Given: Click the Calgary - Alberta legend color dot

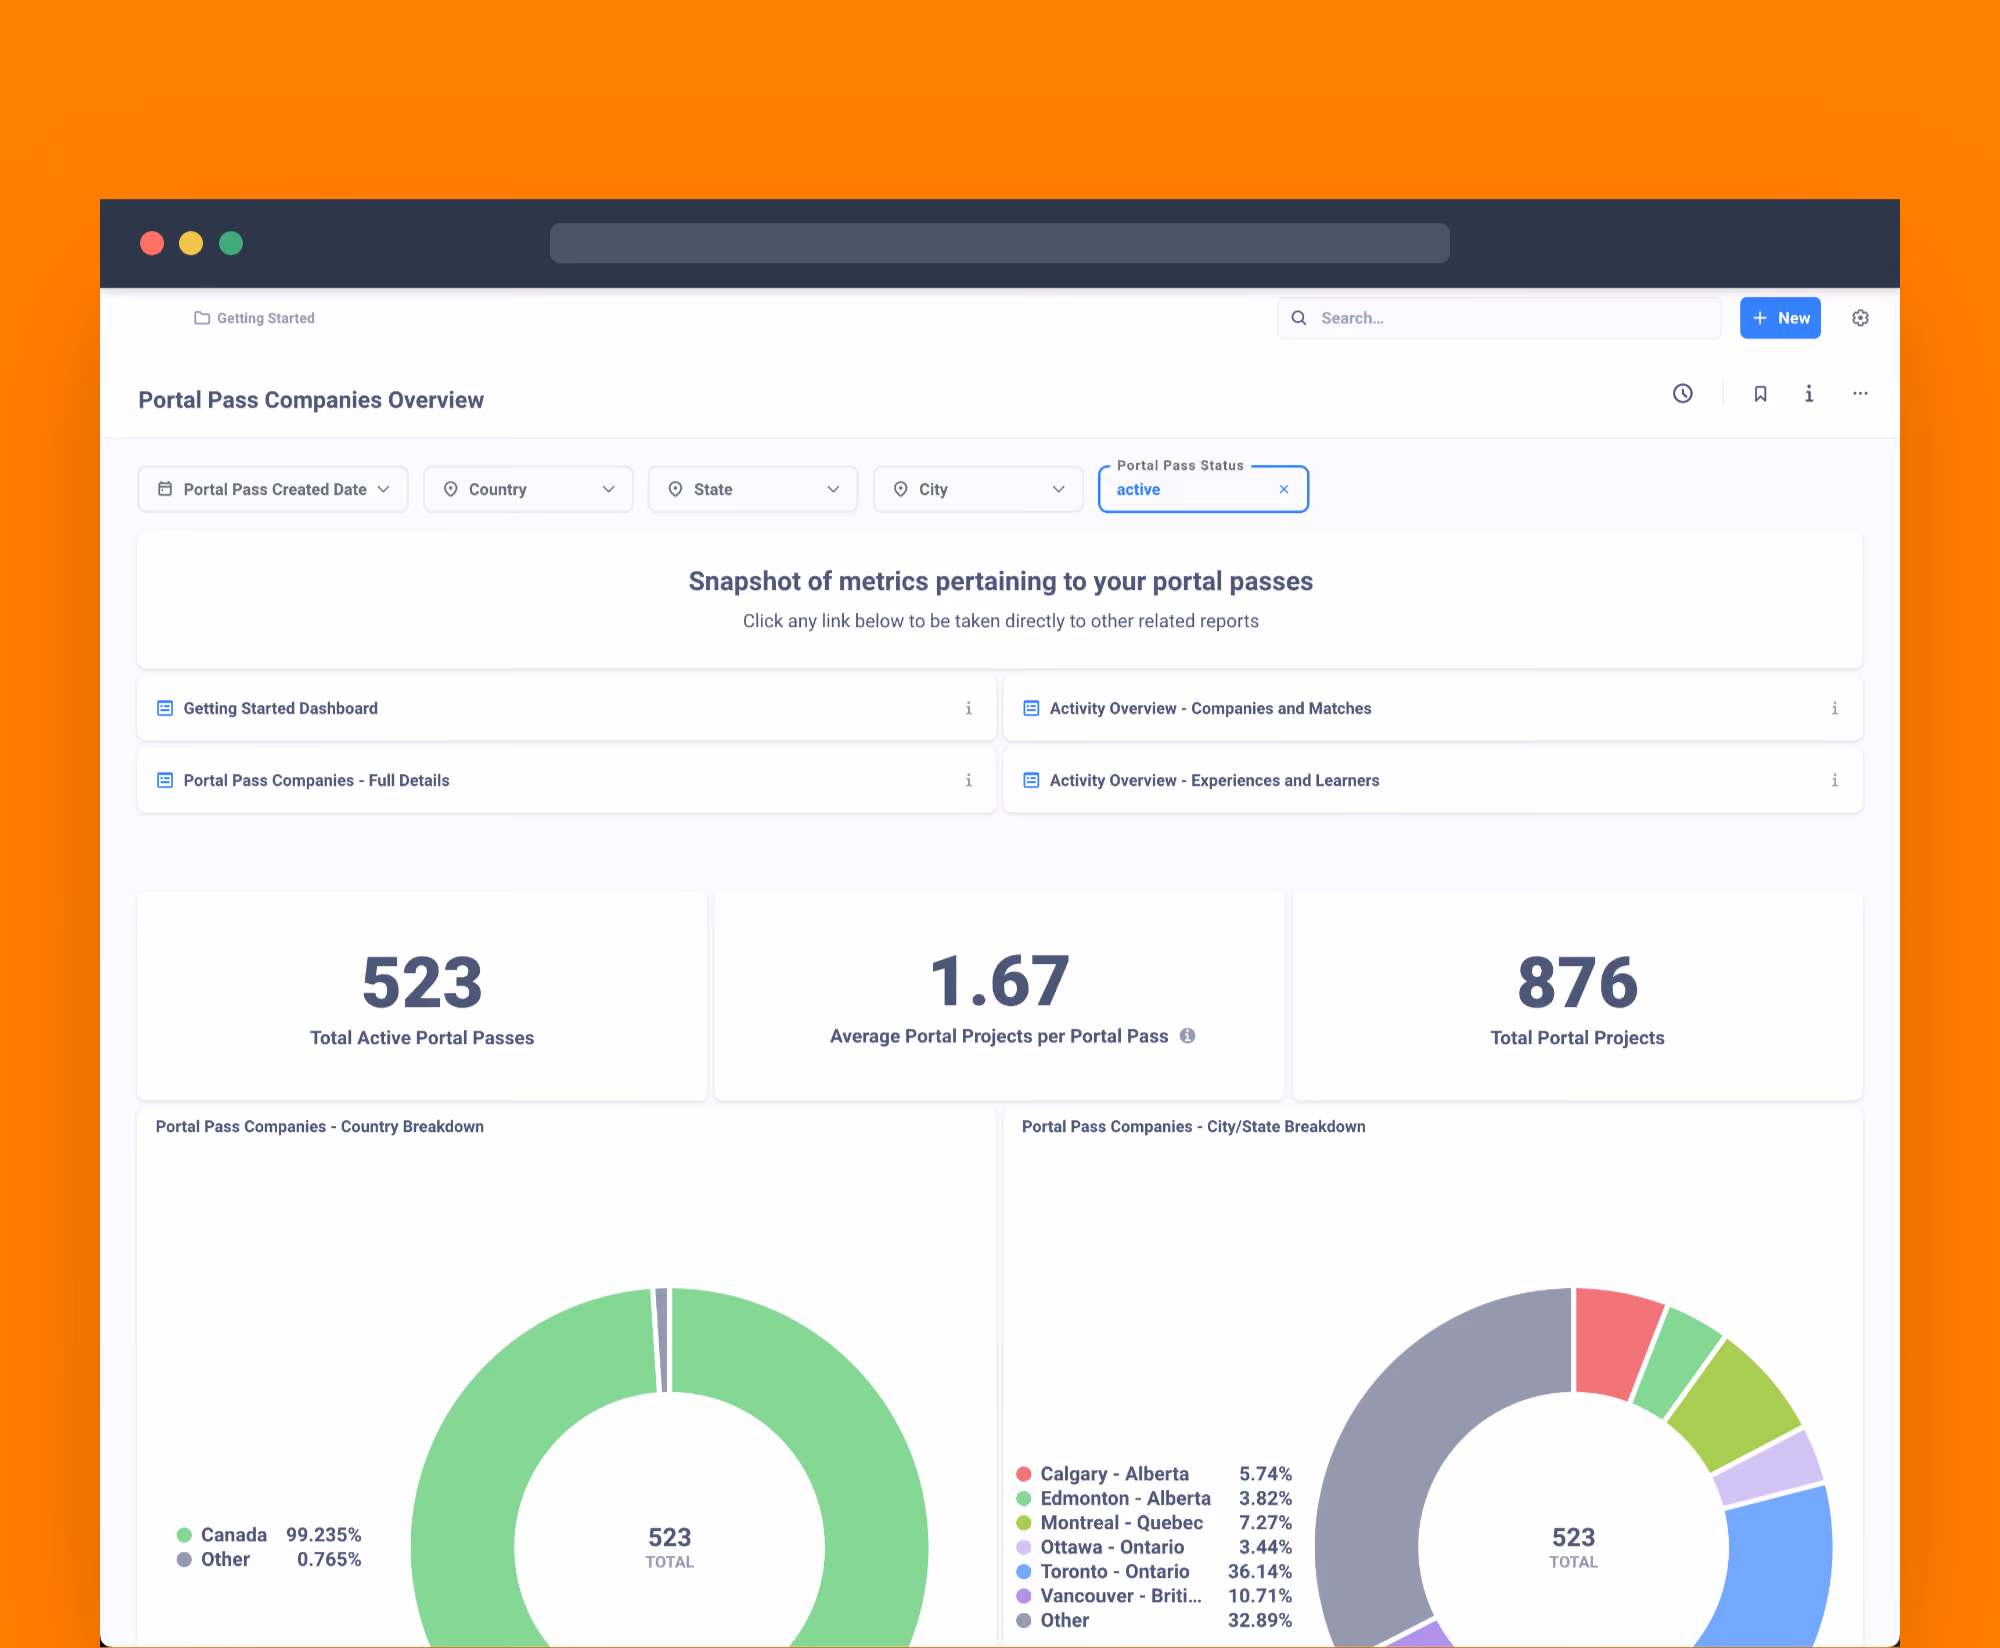Looking at the screenshot, I should click(x=1024, y=1474).
